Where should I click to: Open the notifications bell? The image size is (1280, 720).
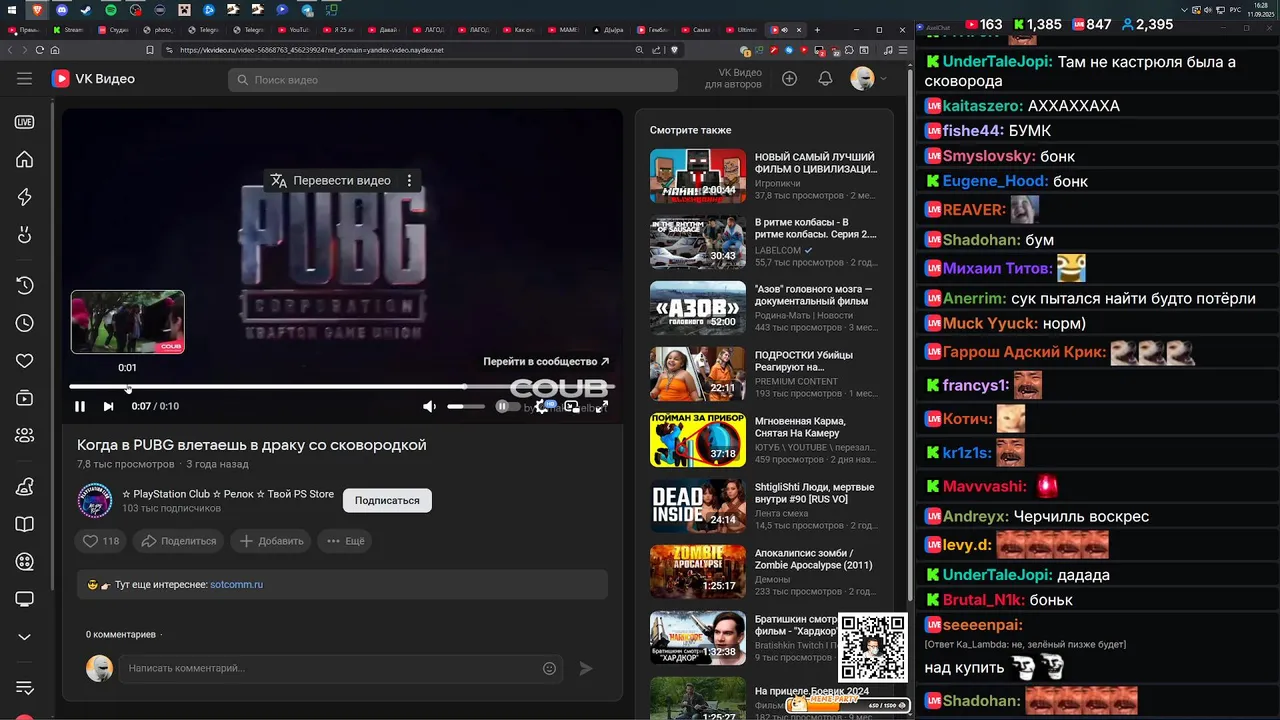point(825,79)
